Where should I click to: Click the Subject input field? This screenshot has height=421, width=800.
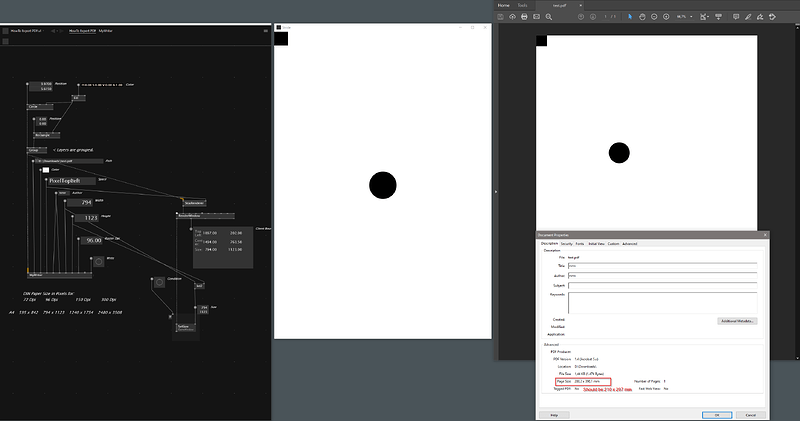pos(663,285)
